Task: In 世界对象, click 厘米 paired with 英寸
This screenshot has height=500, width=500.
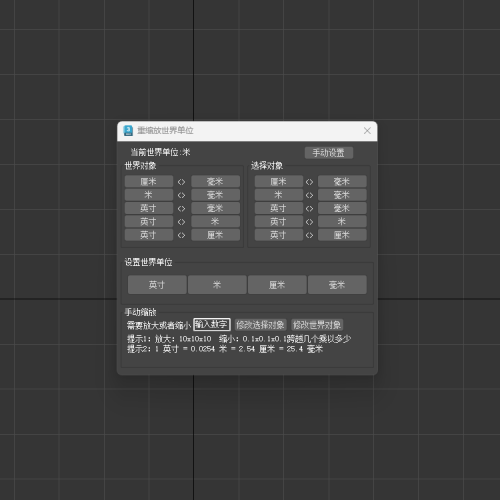Action: click(x=215, y=235)
